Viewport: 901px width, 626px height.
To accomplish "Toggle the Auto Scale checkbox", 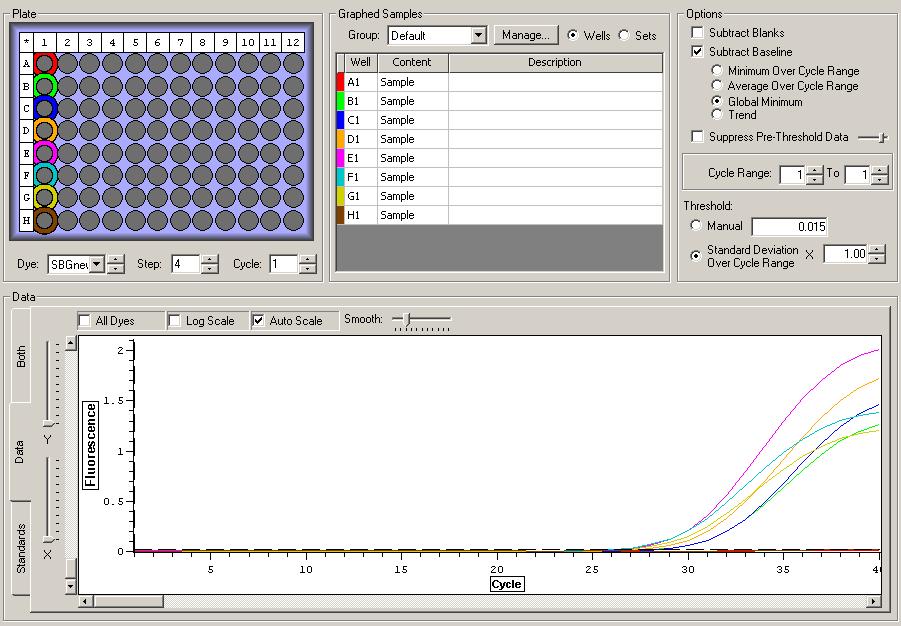I will pyautogui.click(x=259, y=321).
